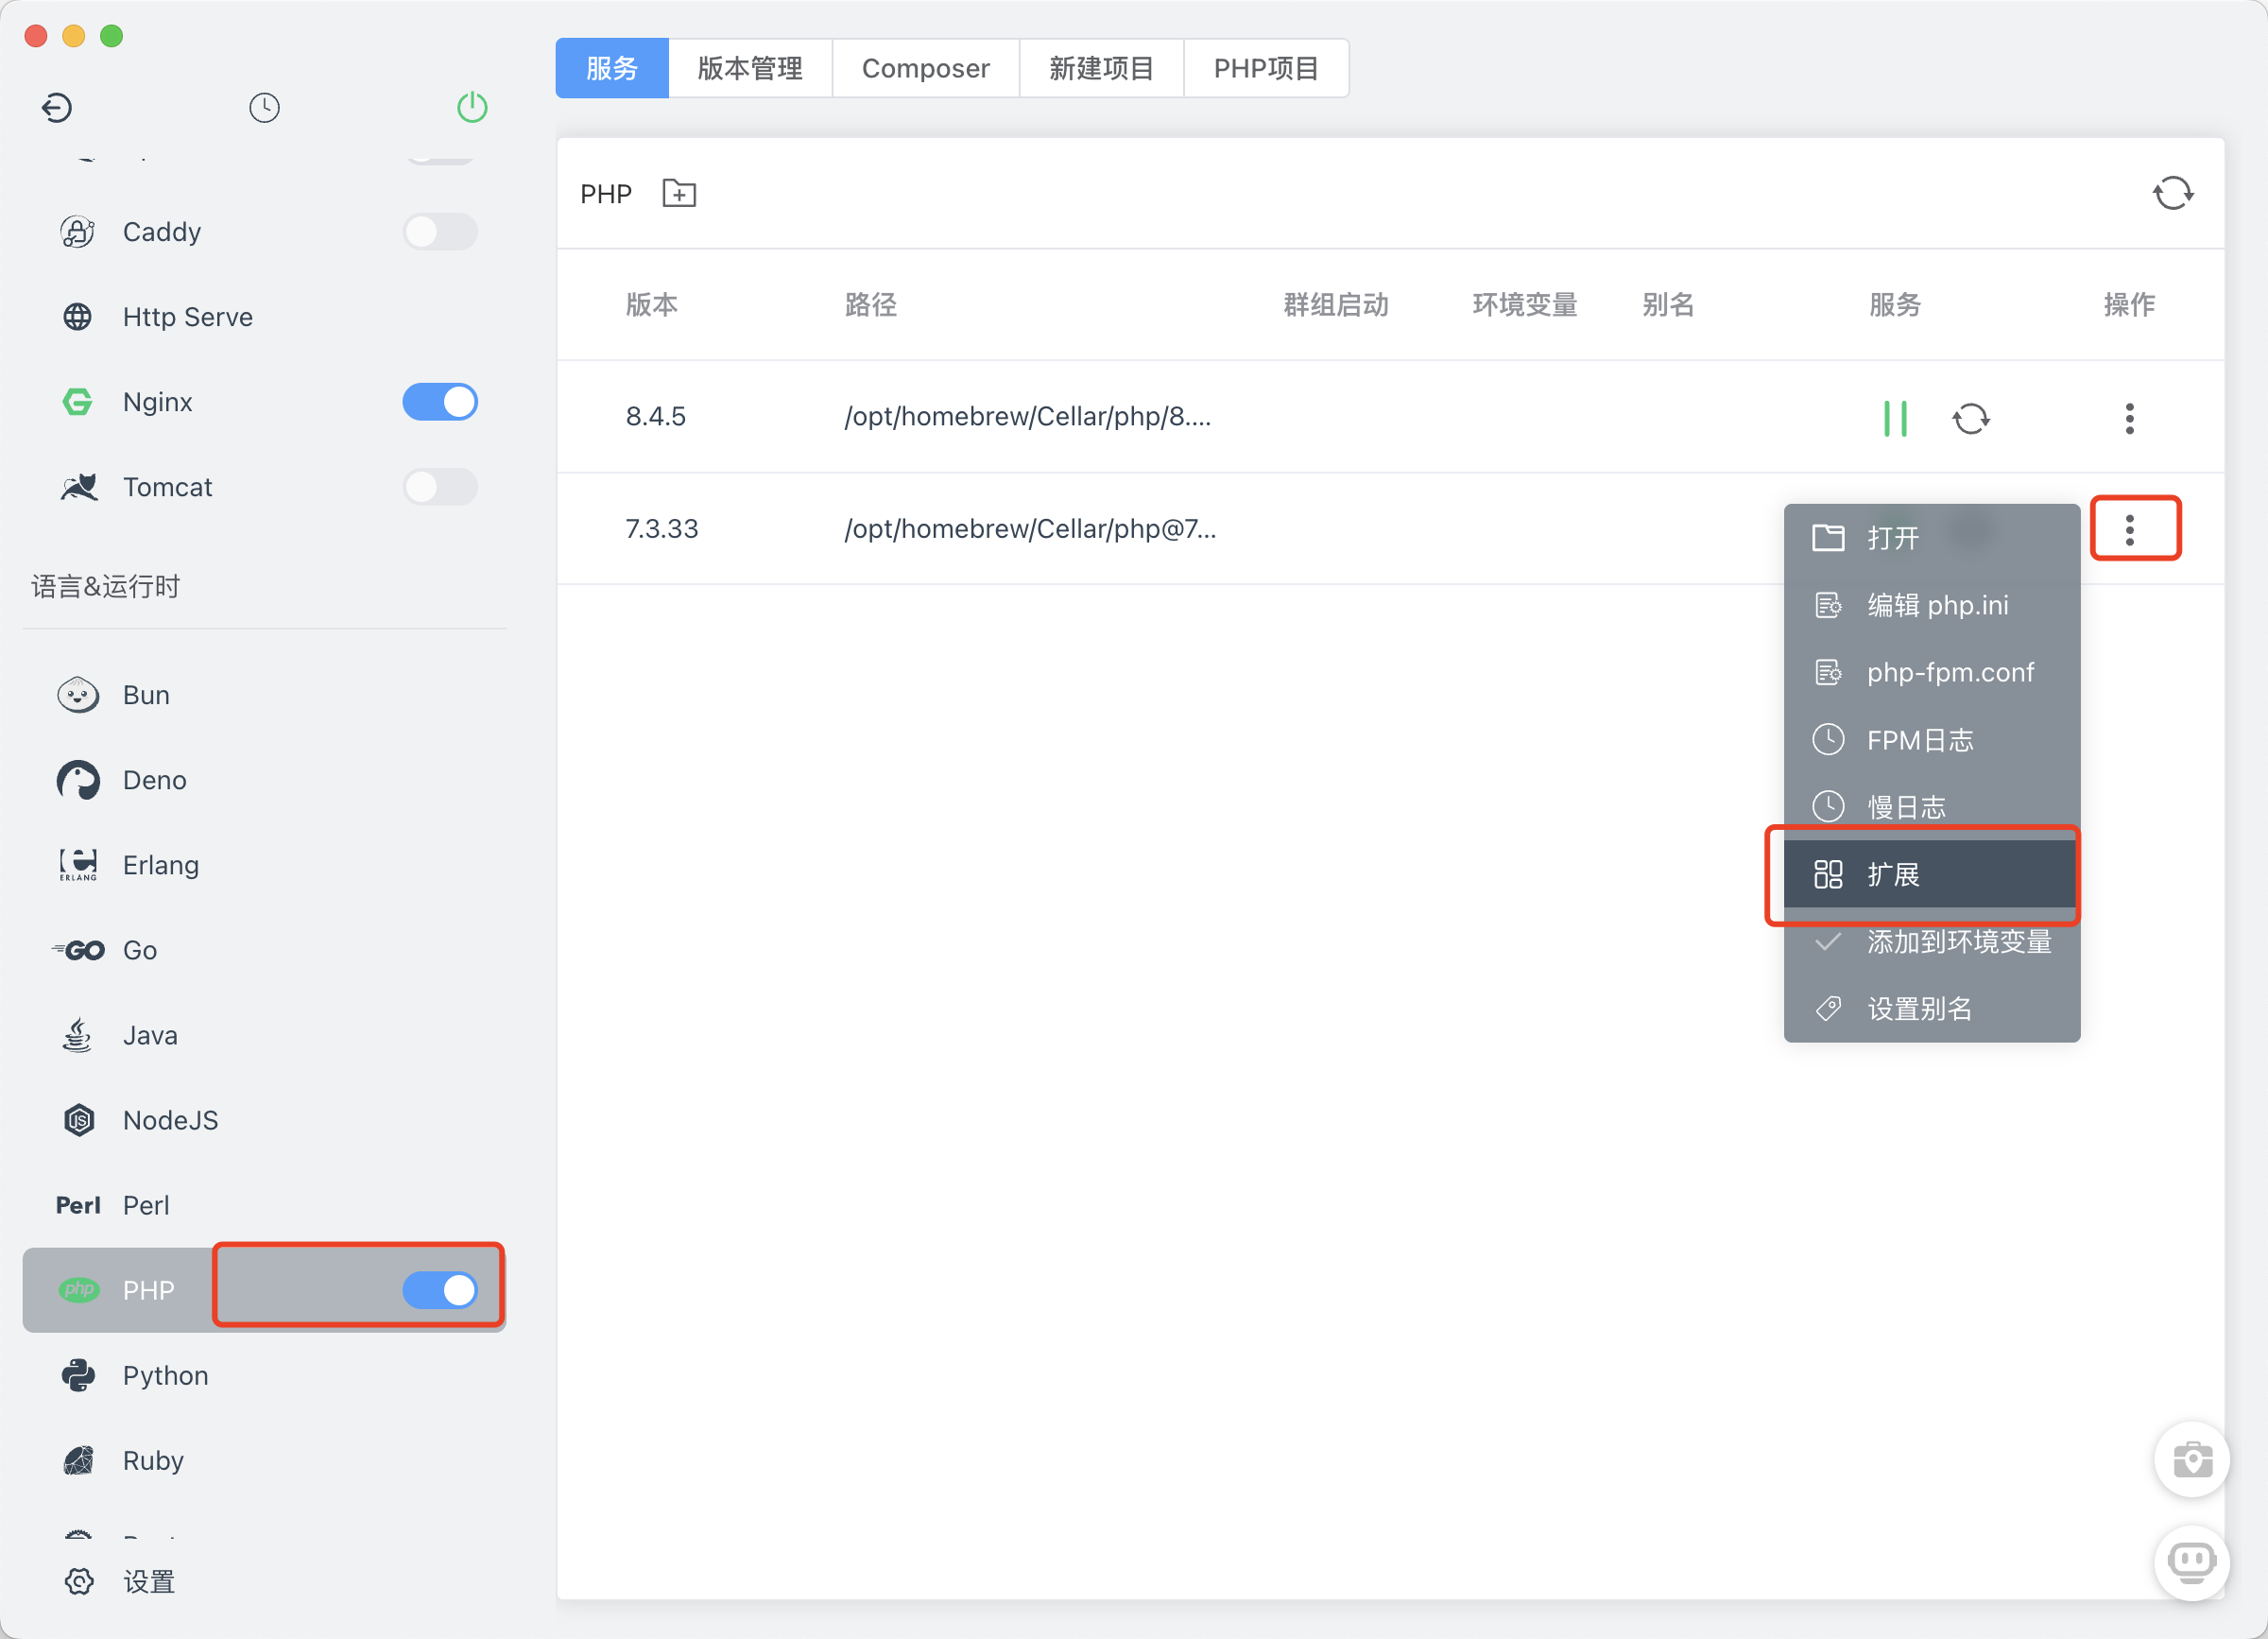2268x1639 pixels.
Task: Enable the Tomcat toggle switch
Action: click(440, 487)
